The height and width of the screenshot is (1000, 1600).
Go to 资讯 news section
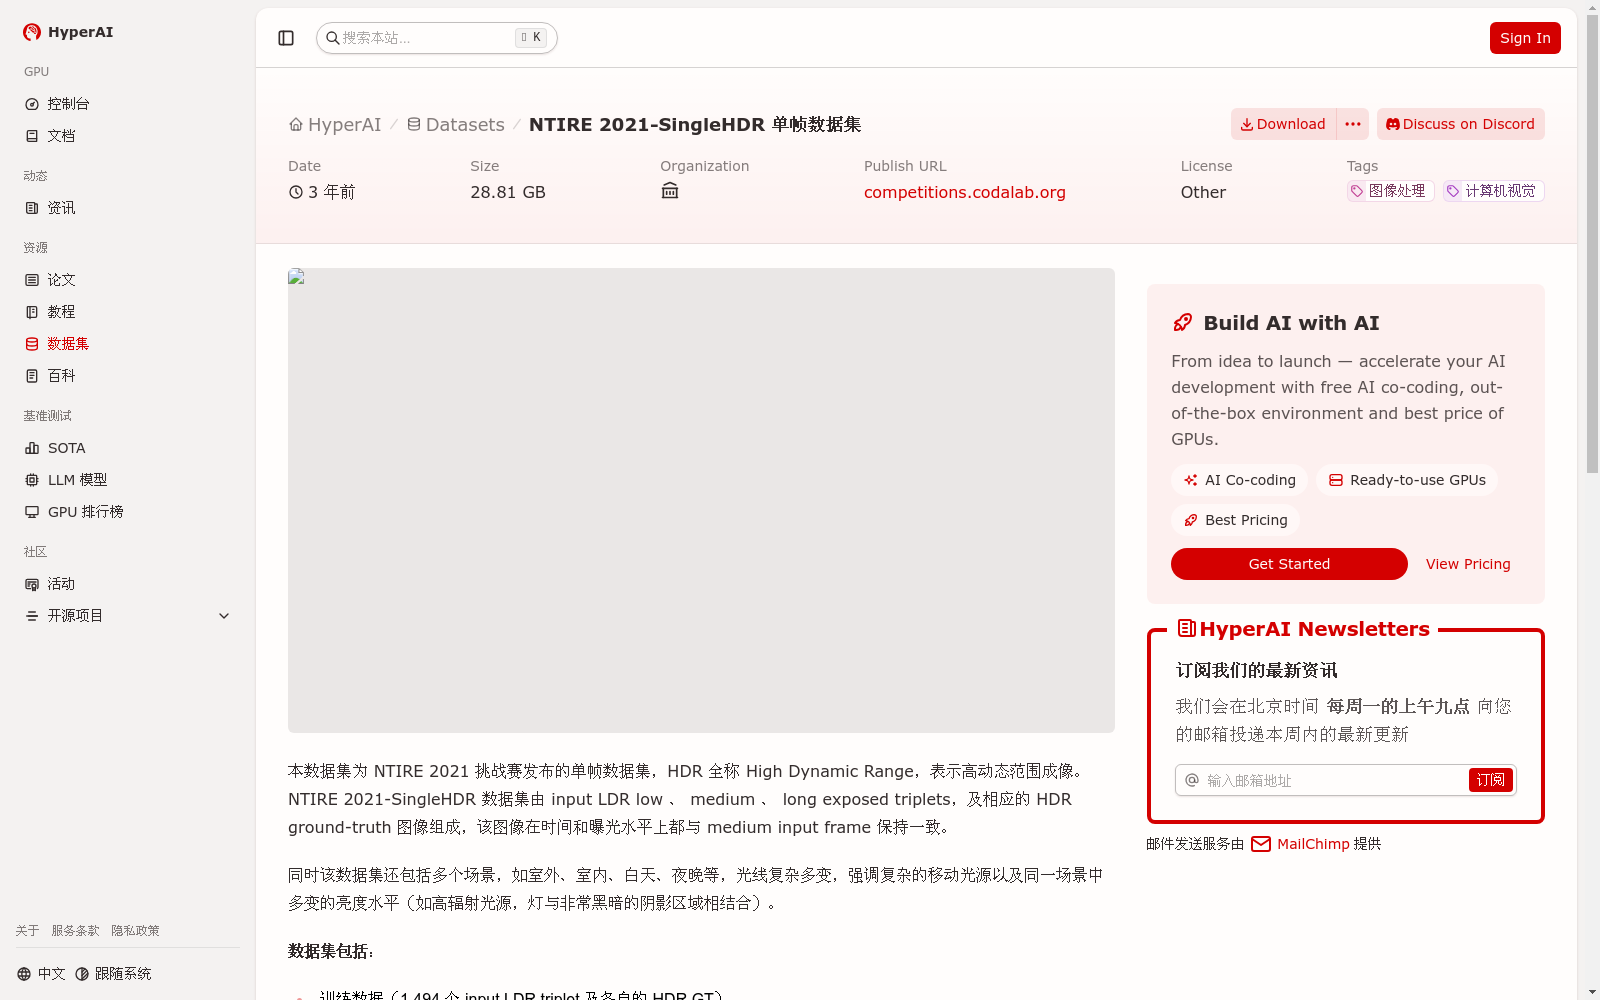coord(128,208)
